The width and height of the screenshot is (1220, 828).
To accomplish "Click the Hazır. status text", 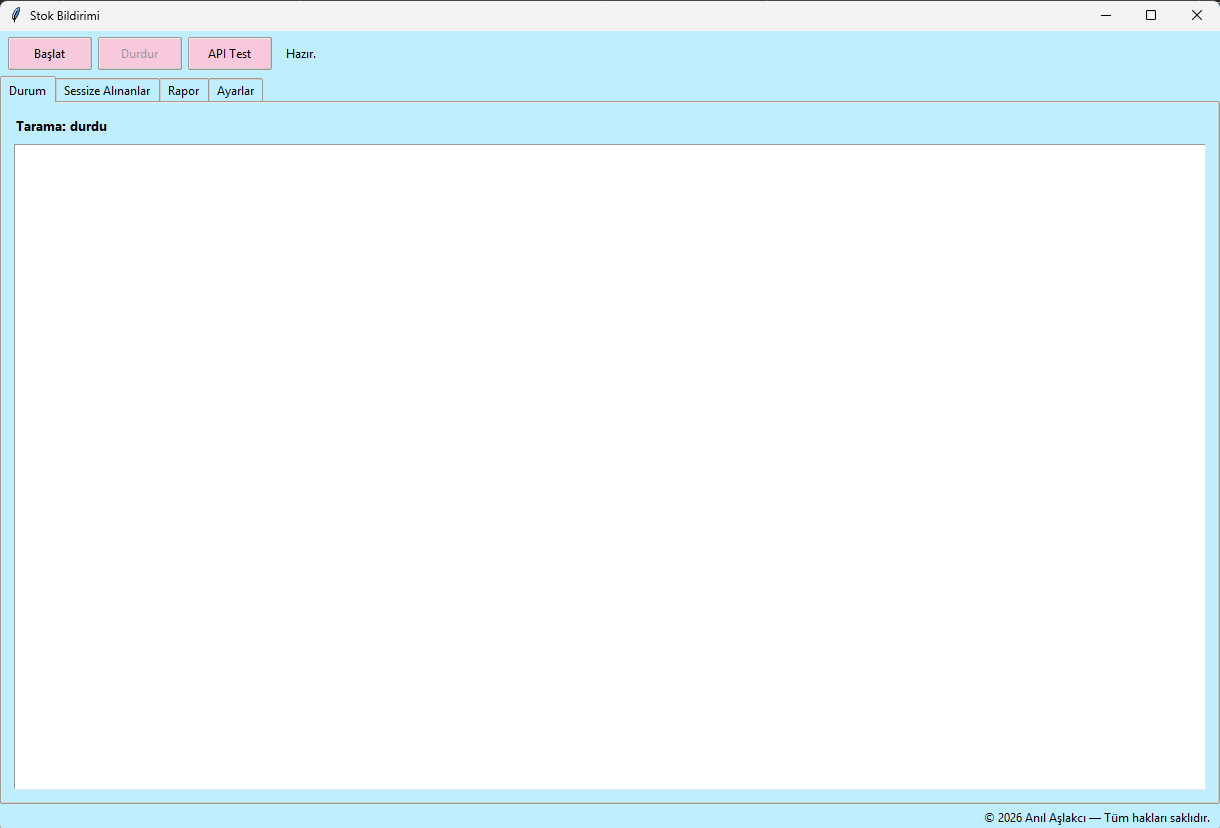I will (301, 54).
